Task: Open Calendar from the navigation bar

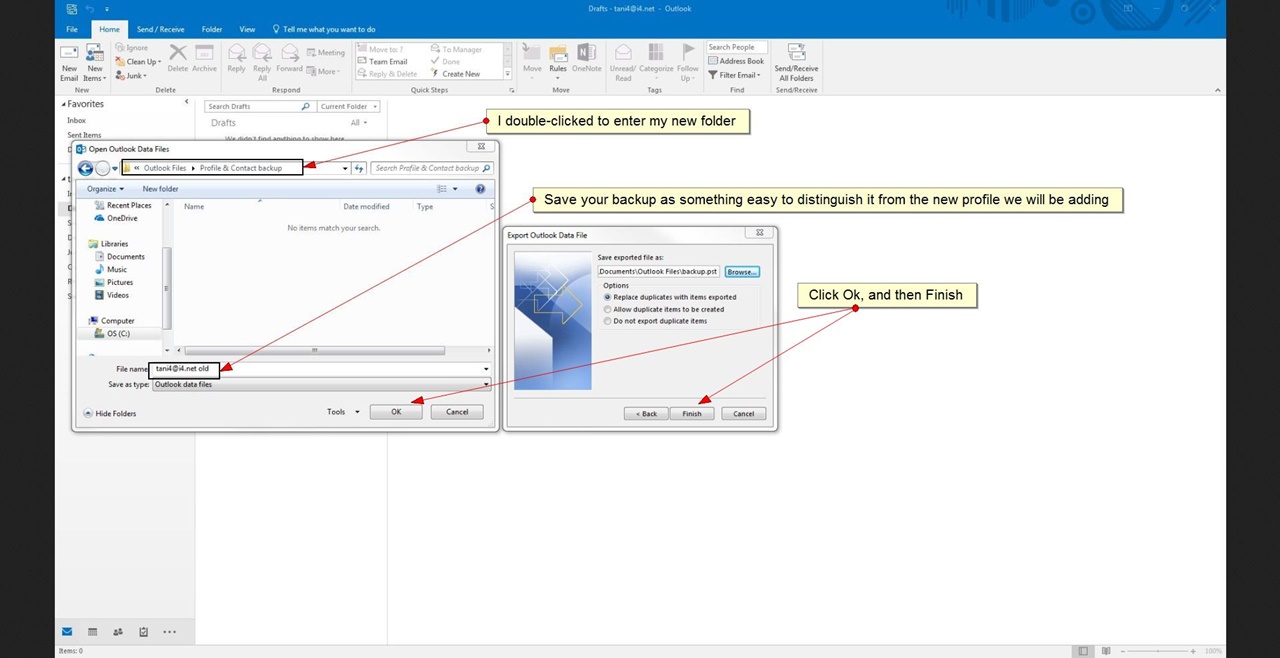Action: pos(92,632)
